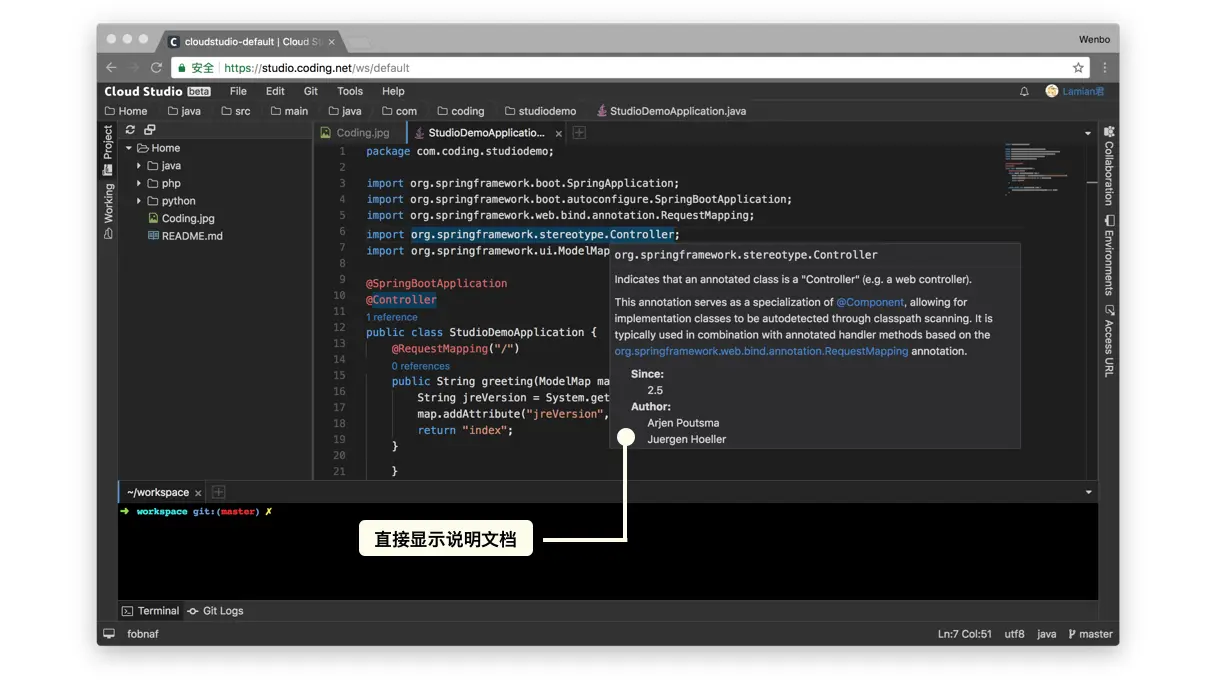1216x682 pixels.
Task: Open the Environments side panel
Action: pyautogui.click(x=1108, y=255)
